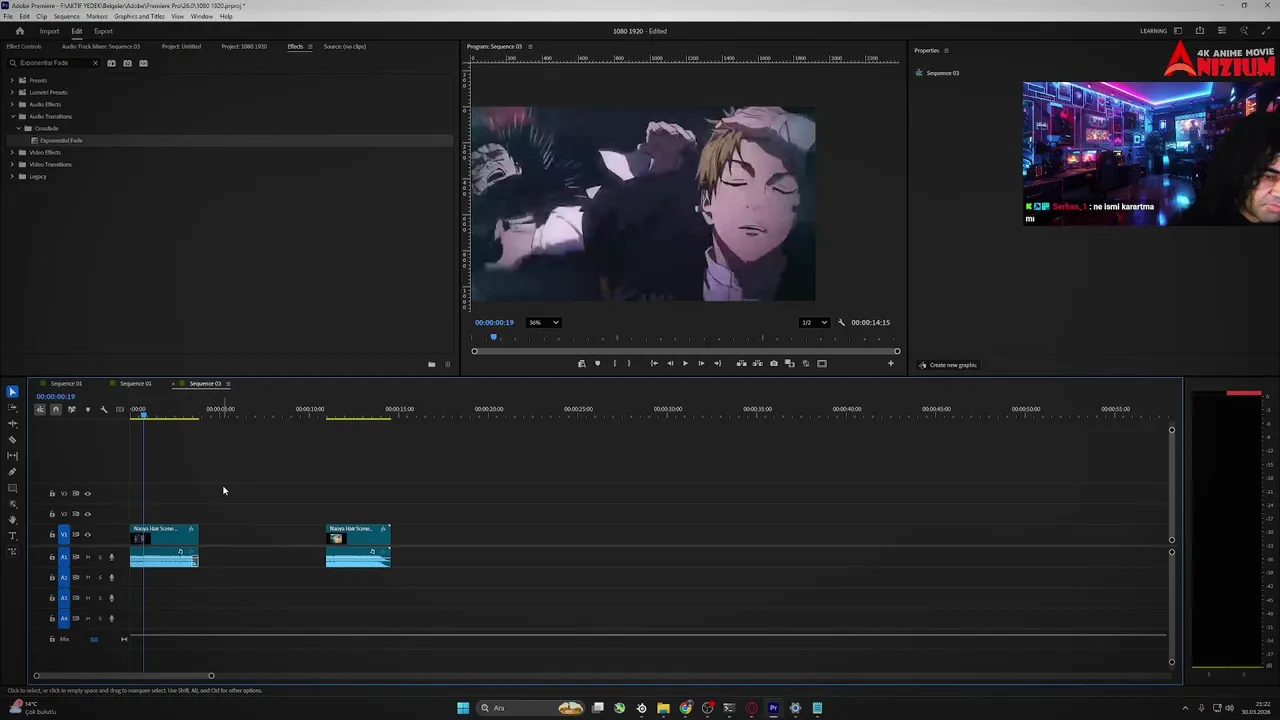Select the Rectangle tool
This screenshot has height=720, width=1280.
pyautogui.click(x=12, y=488)
